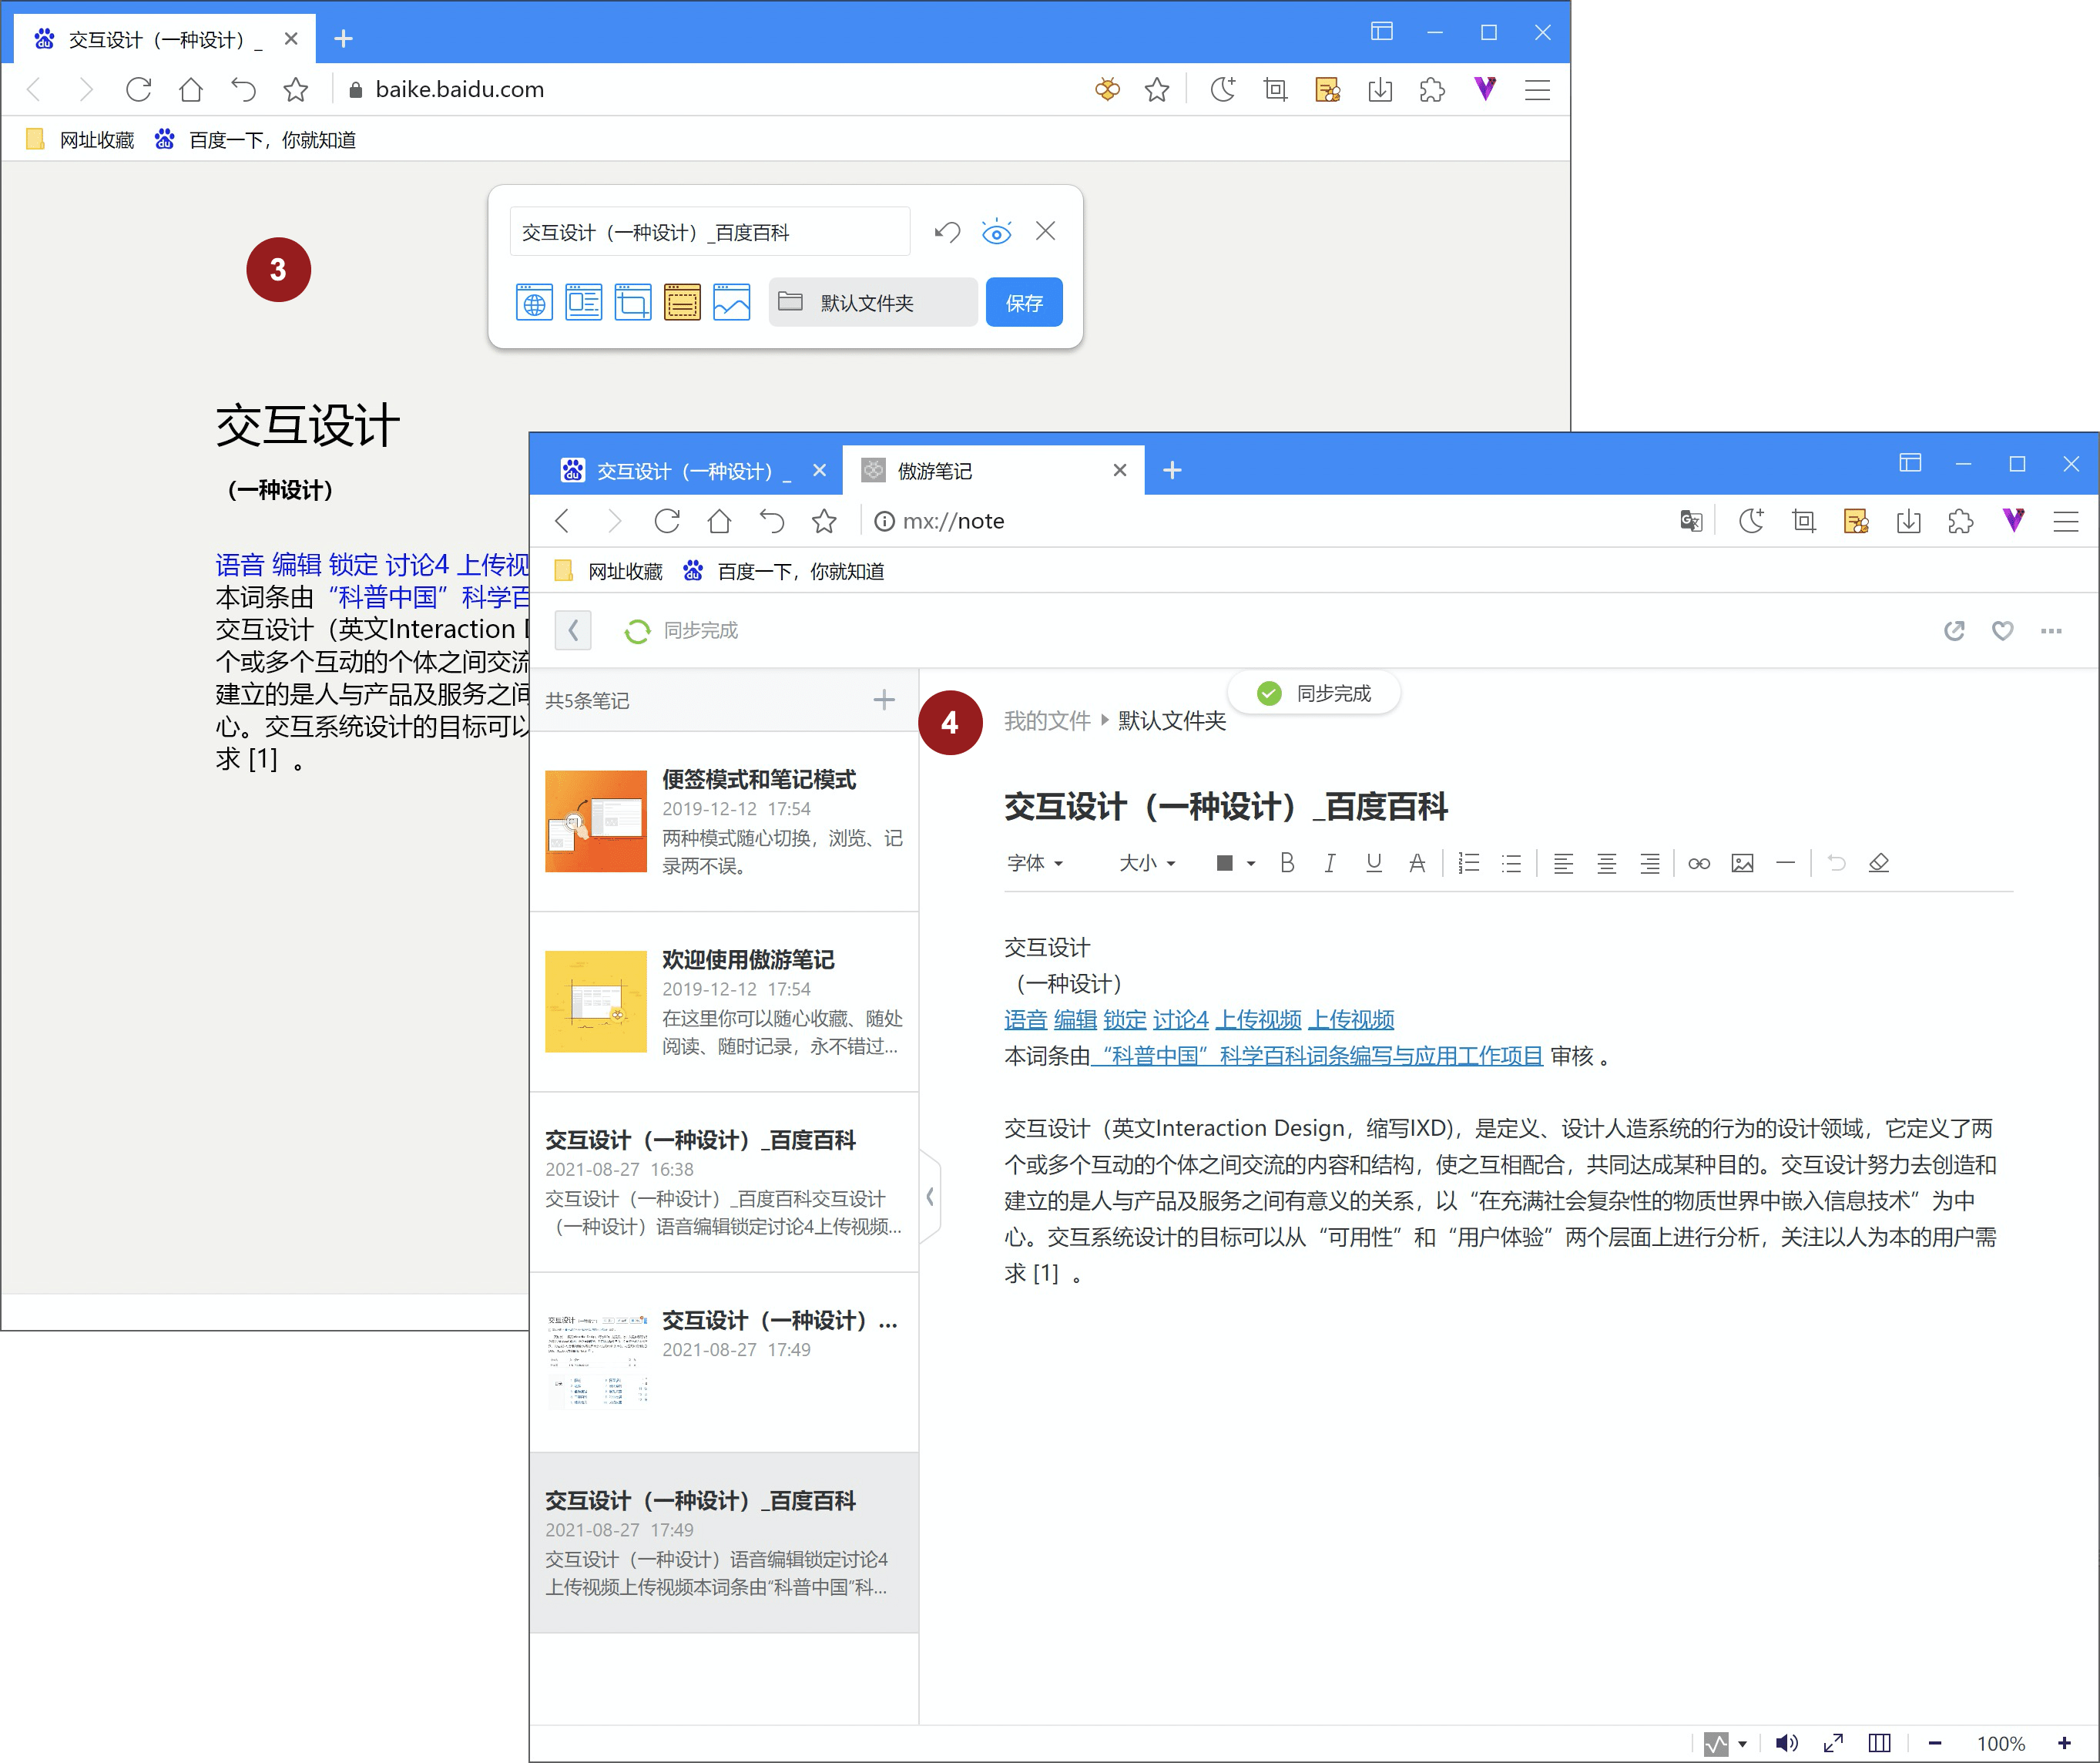
Task: Insert an image into the note
Action: (1742, 863)
